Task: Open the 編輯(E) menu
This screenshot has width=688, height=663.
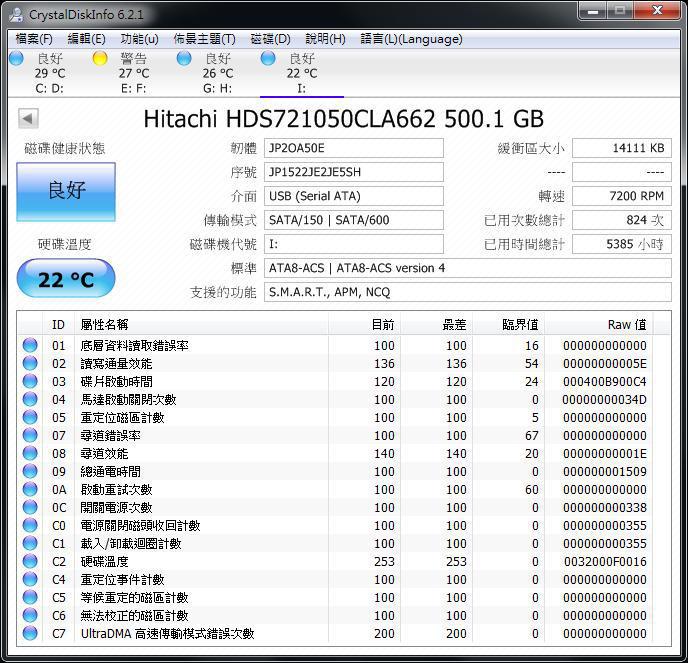Action: tap(86, 39)
